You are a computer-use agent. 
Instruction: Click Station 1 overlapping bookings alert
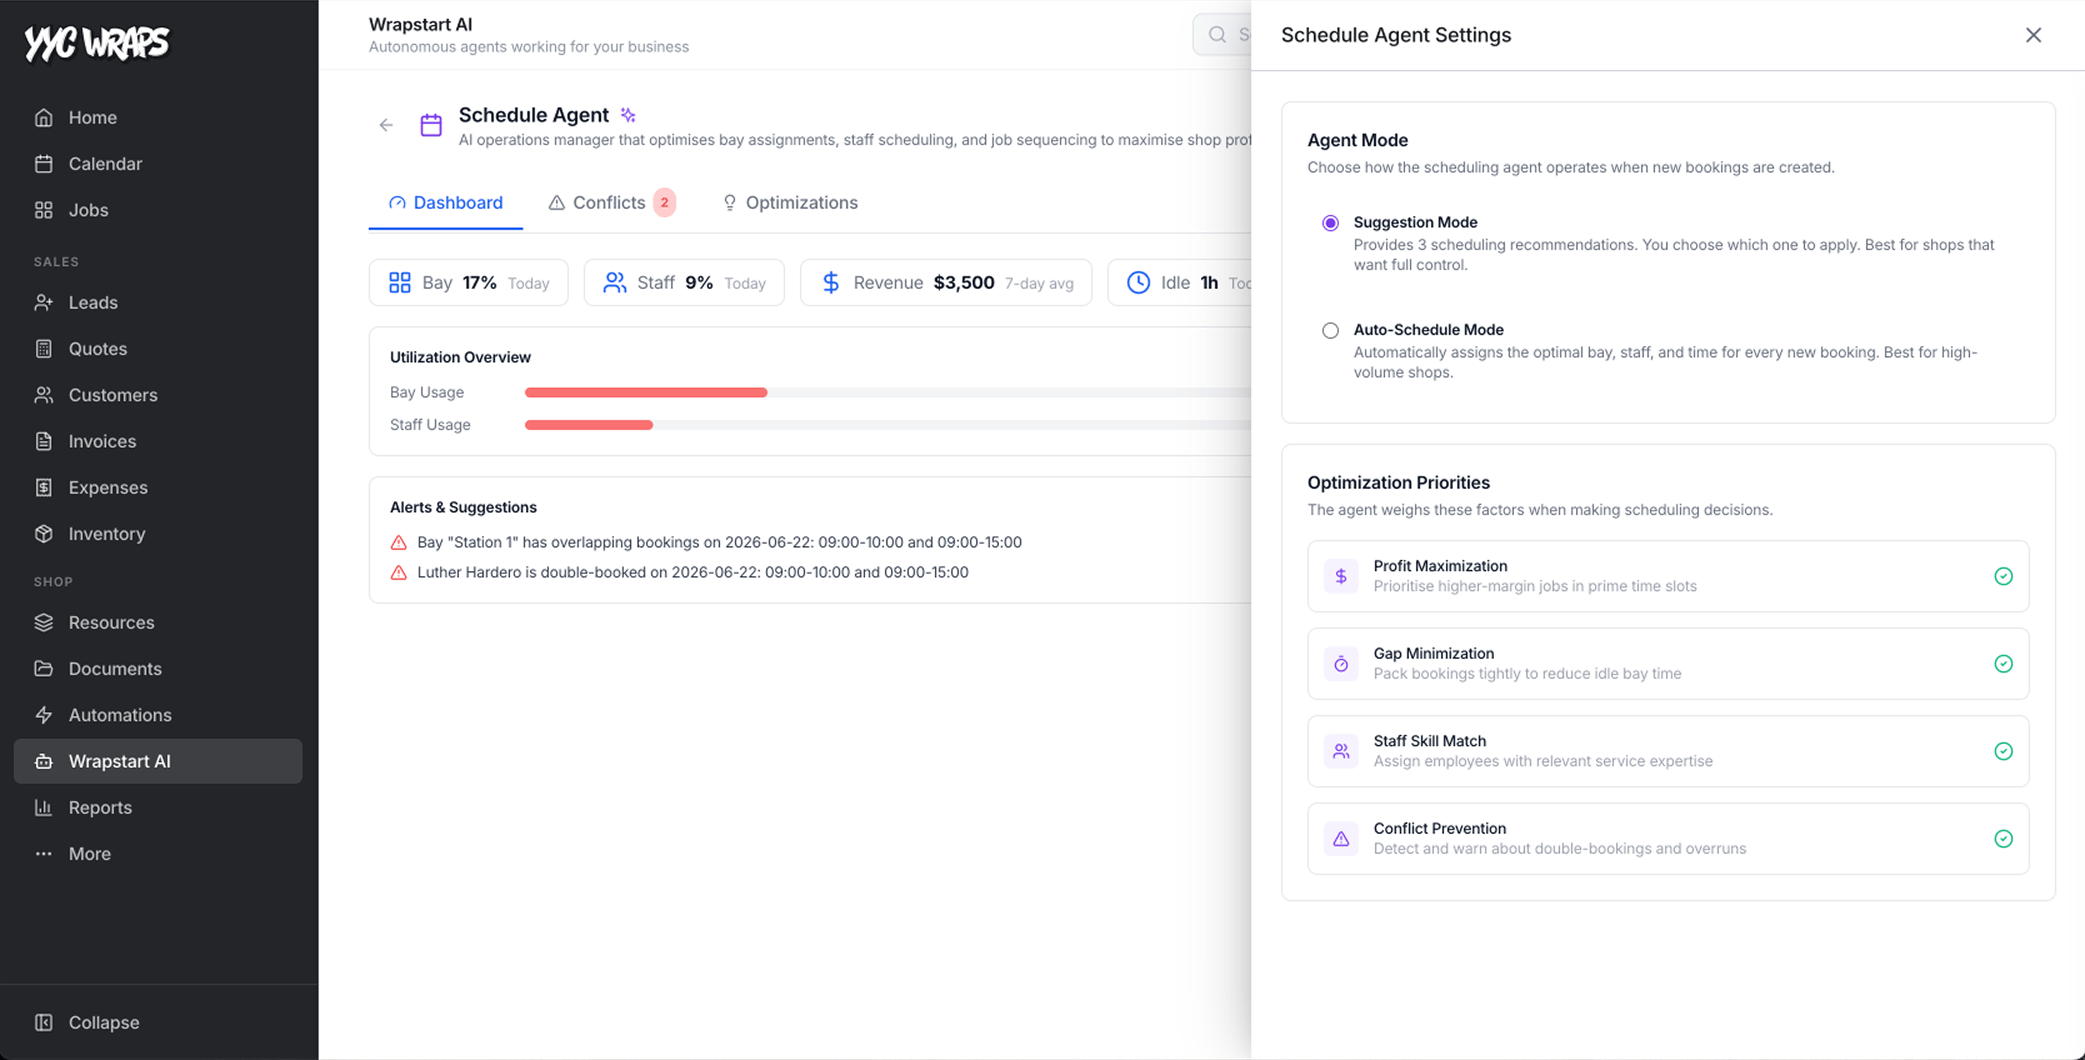pyautogui.click(x=719, y=542)
